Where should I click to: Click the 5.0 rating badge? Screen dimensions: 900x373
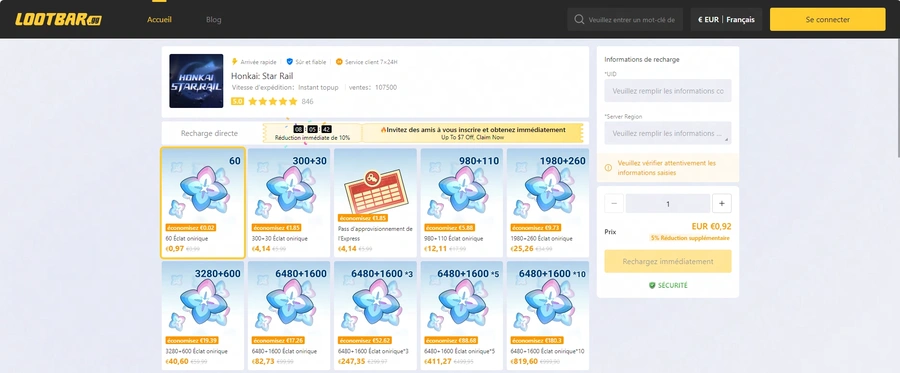click(237, 102)
